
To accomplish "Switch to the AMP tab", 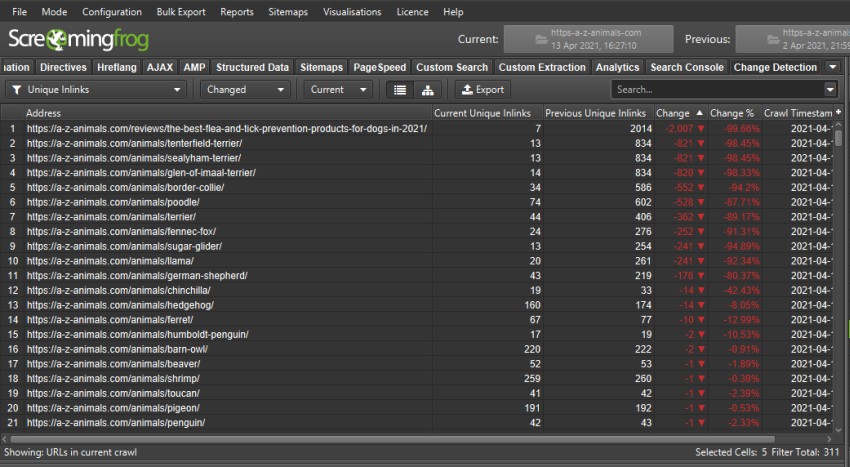I will (x=194, y=67).
